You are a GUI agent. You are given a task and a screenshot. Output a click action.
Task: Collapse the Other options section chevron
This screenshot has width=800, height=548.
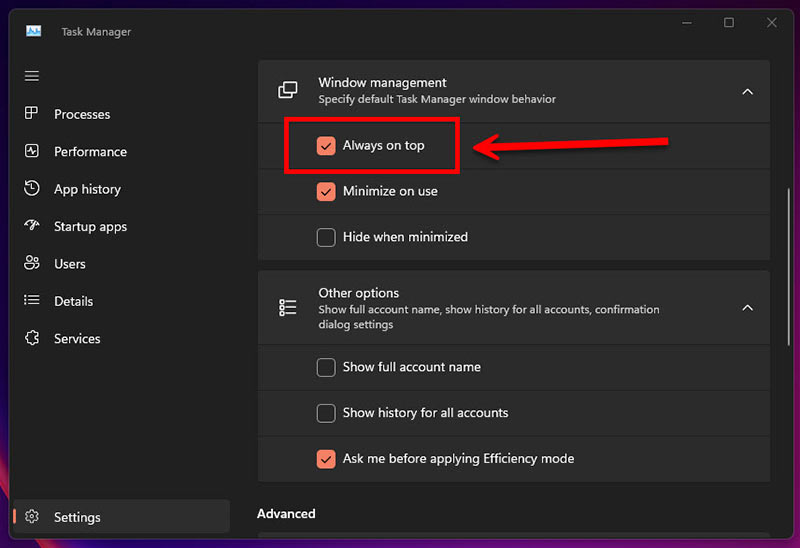747,308
